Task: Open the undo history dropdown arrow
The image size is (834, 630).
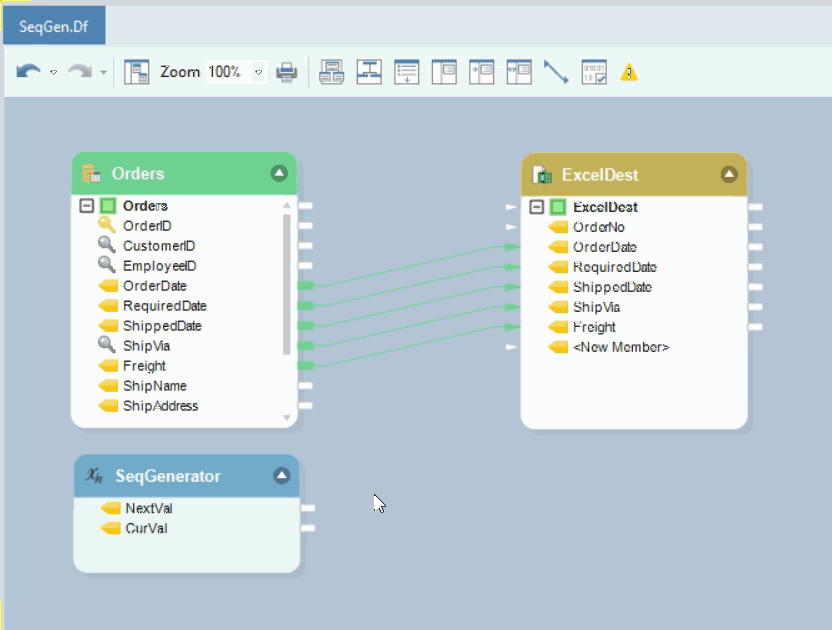Action: pyautogui.click(x=53, y=73)
